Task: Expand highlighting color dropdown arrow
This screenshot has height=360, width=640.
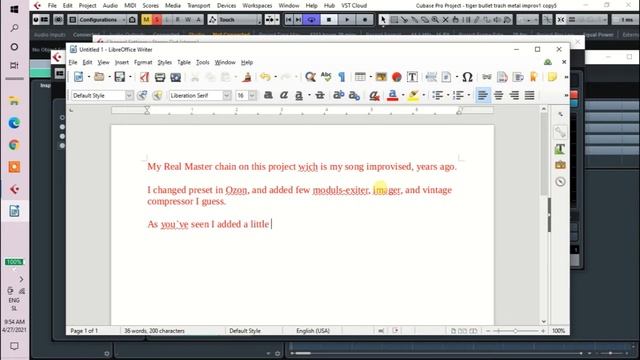Action: 424,96
